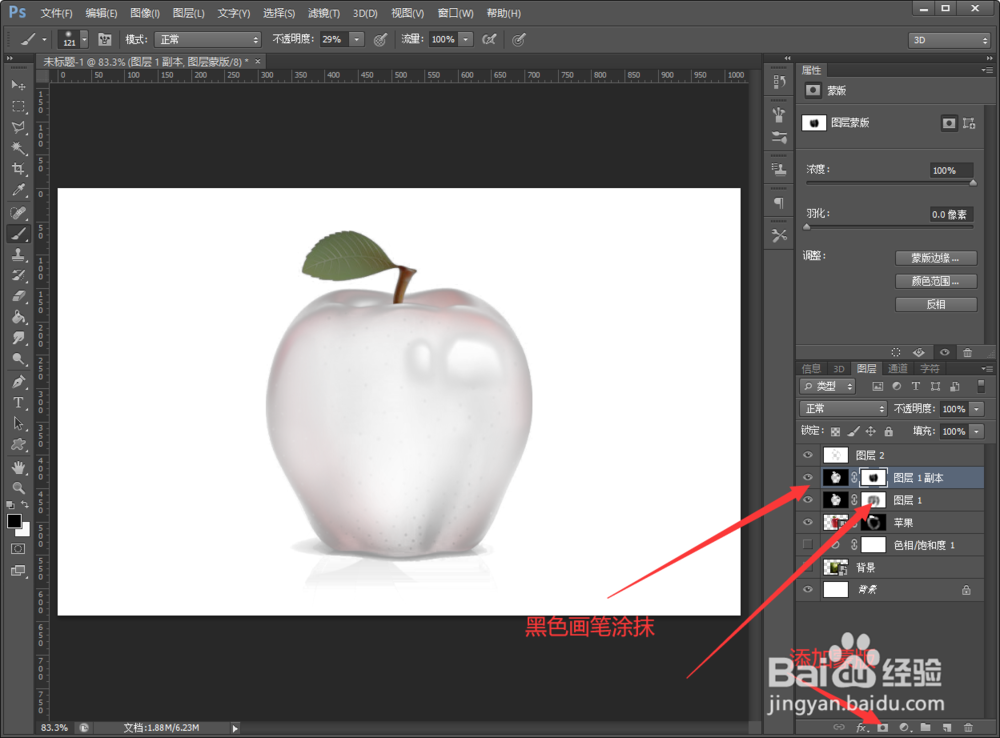The width and height of the screenshot is (1000, 738).
Task: Open the 窗口(W) menu
Action: click(x=455, y=13)
